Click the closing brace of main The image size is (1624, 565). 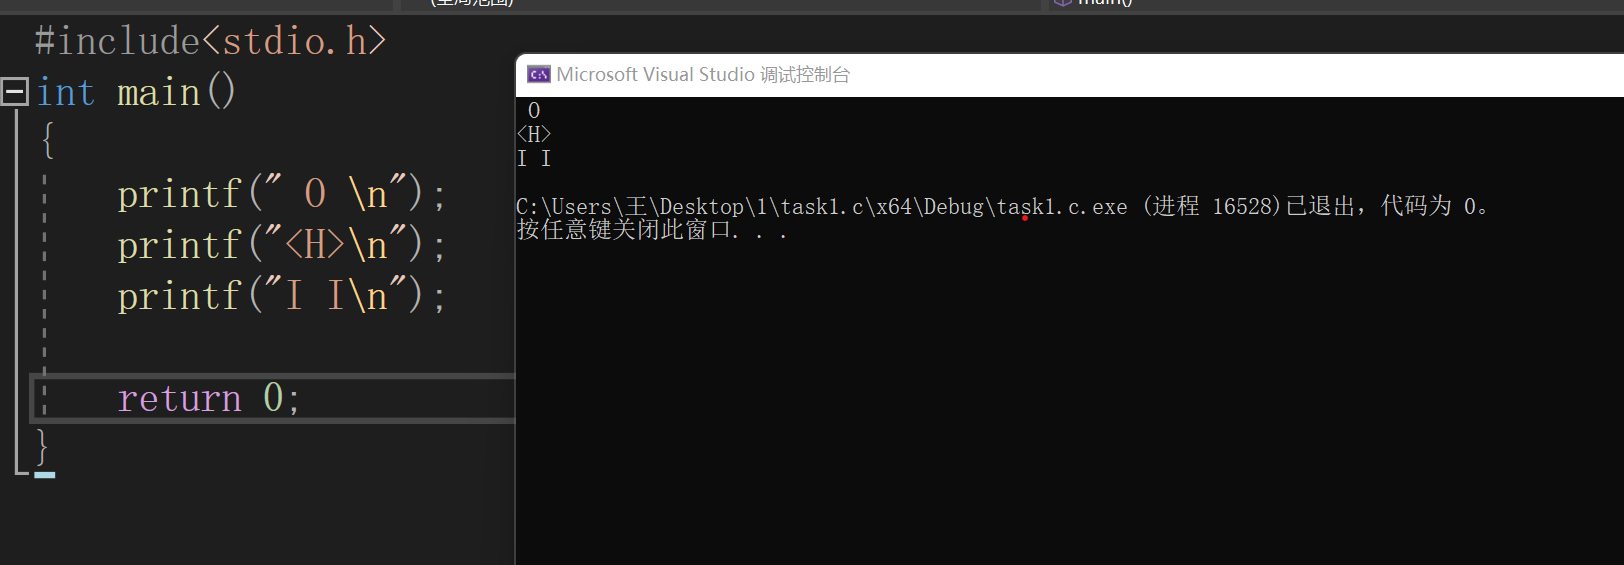tap(42, 445)
